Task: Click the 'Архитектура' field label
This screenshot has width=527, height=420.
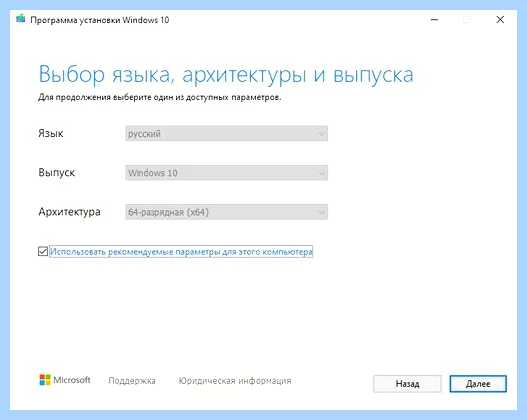Action: 69,212
